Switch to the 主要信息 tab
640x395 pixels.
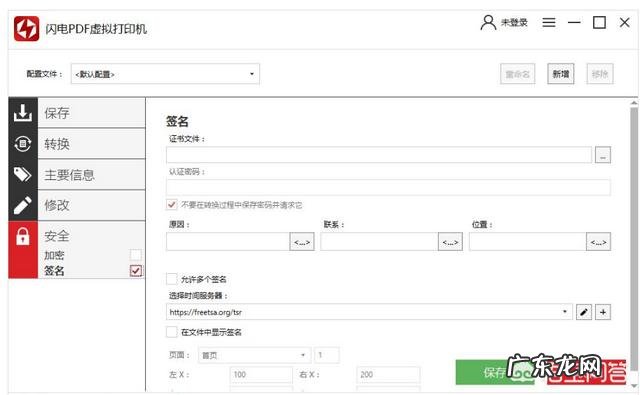click(x=91, y=175)
